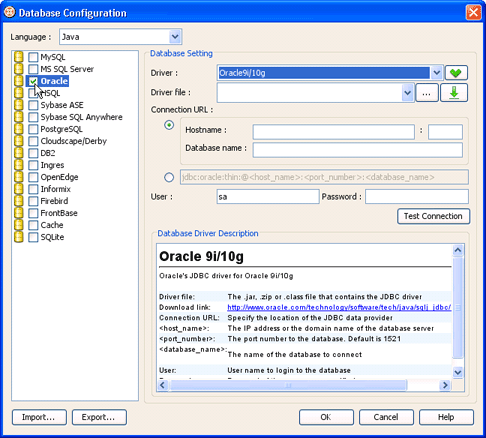
Task: Click the Import button
Action: pyautogui.click(x=39, y=417)
